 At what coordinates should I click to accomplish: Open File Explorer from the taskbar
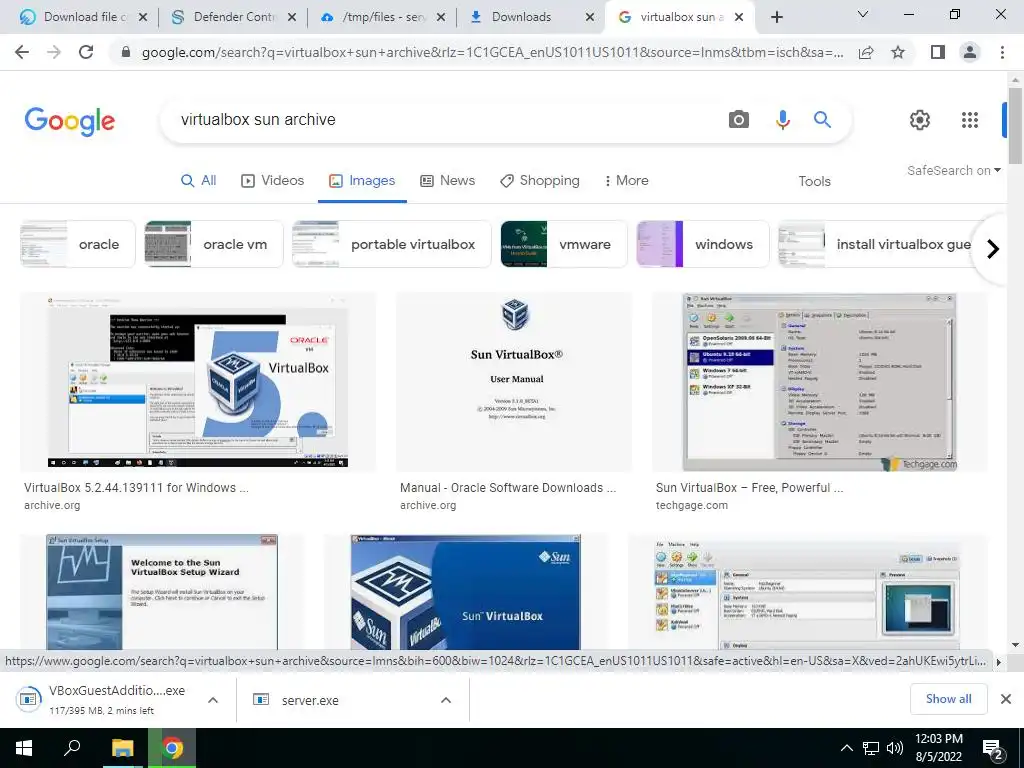pos(122,748)
